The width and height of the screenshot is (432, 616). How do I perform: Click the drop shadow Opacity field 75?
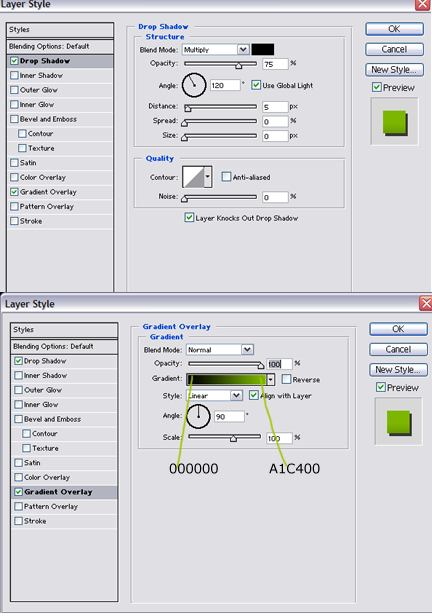tap(275, 64)
